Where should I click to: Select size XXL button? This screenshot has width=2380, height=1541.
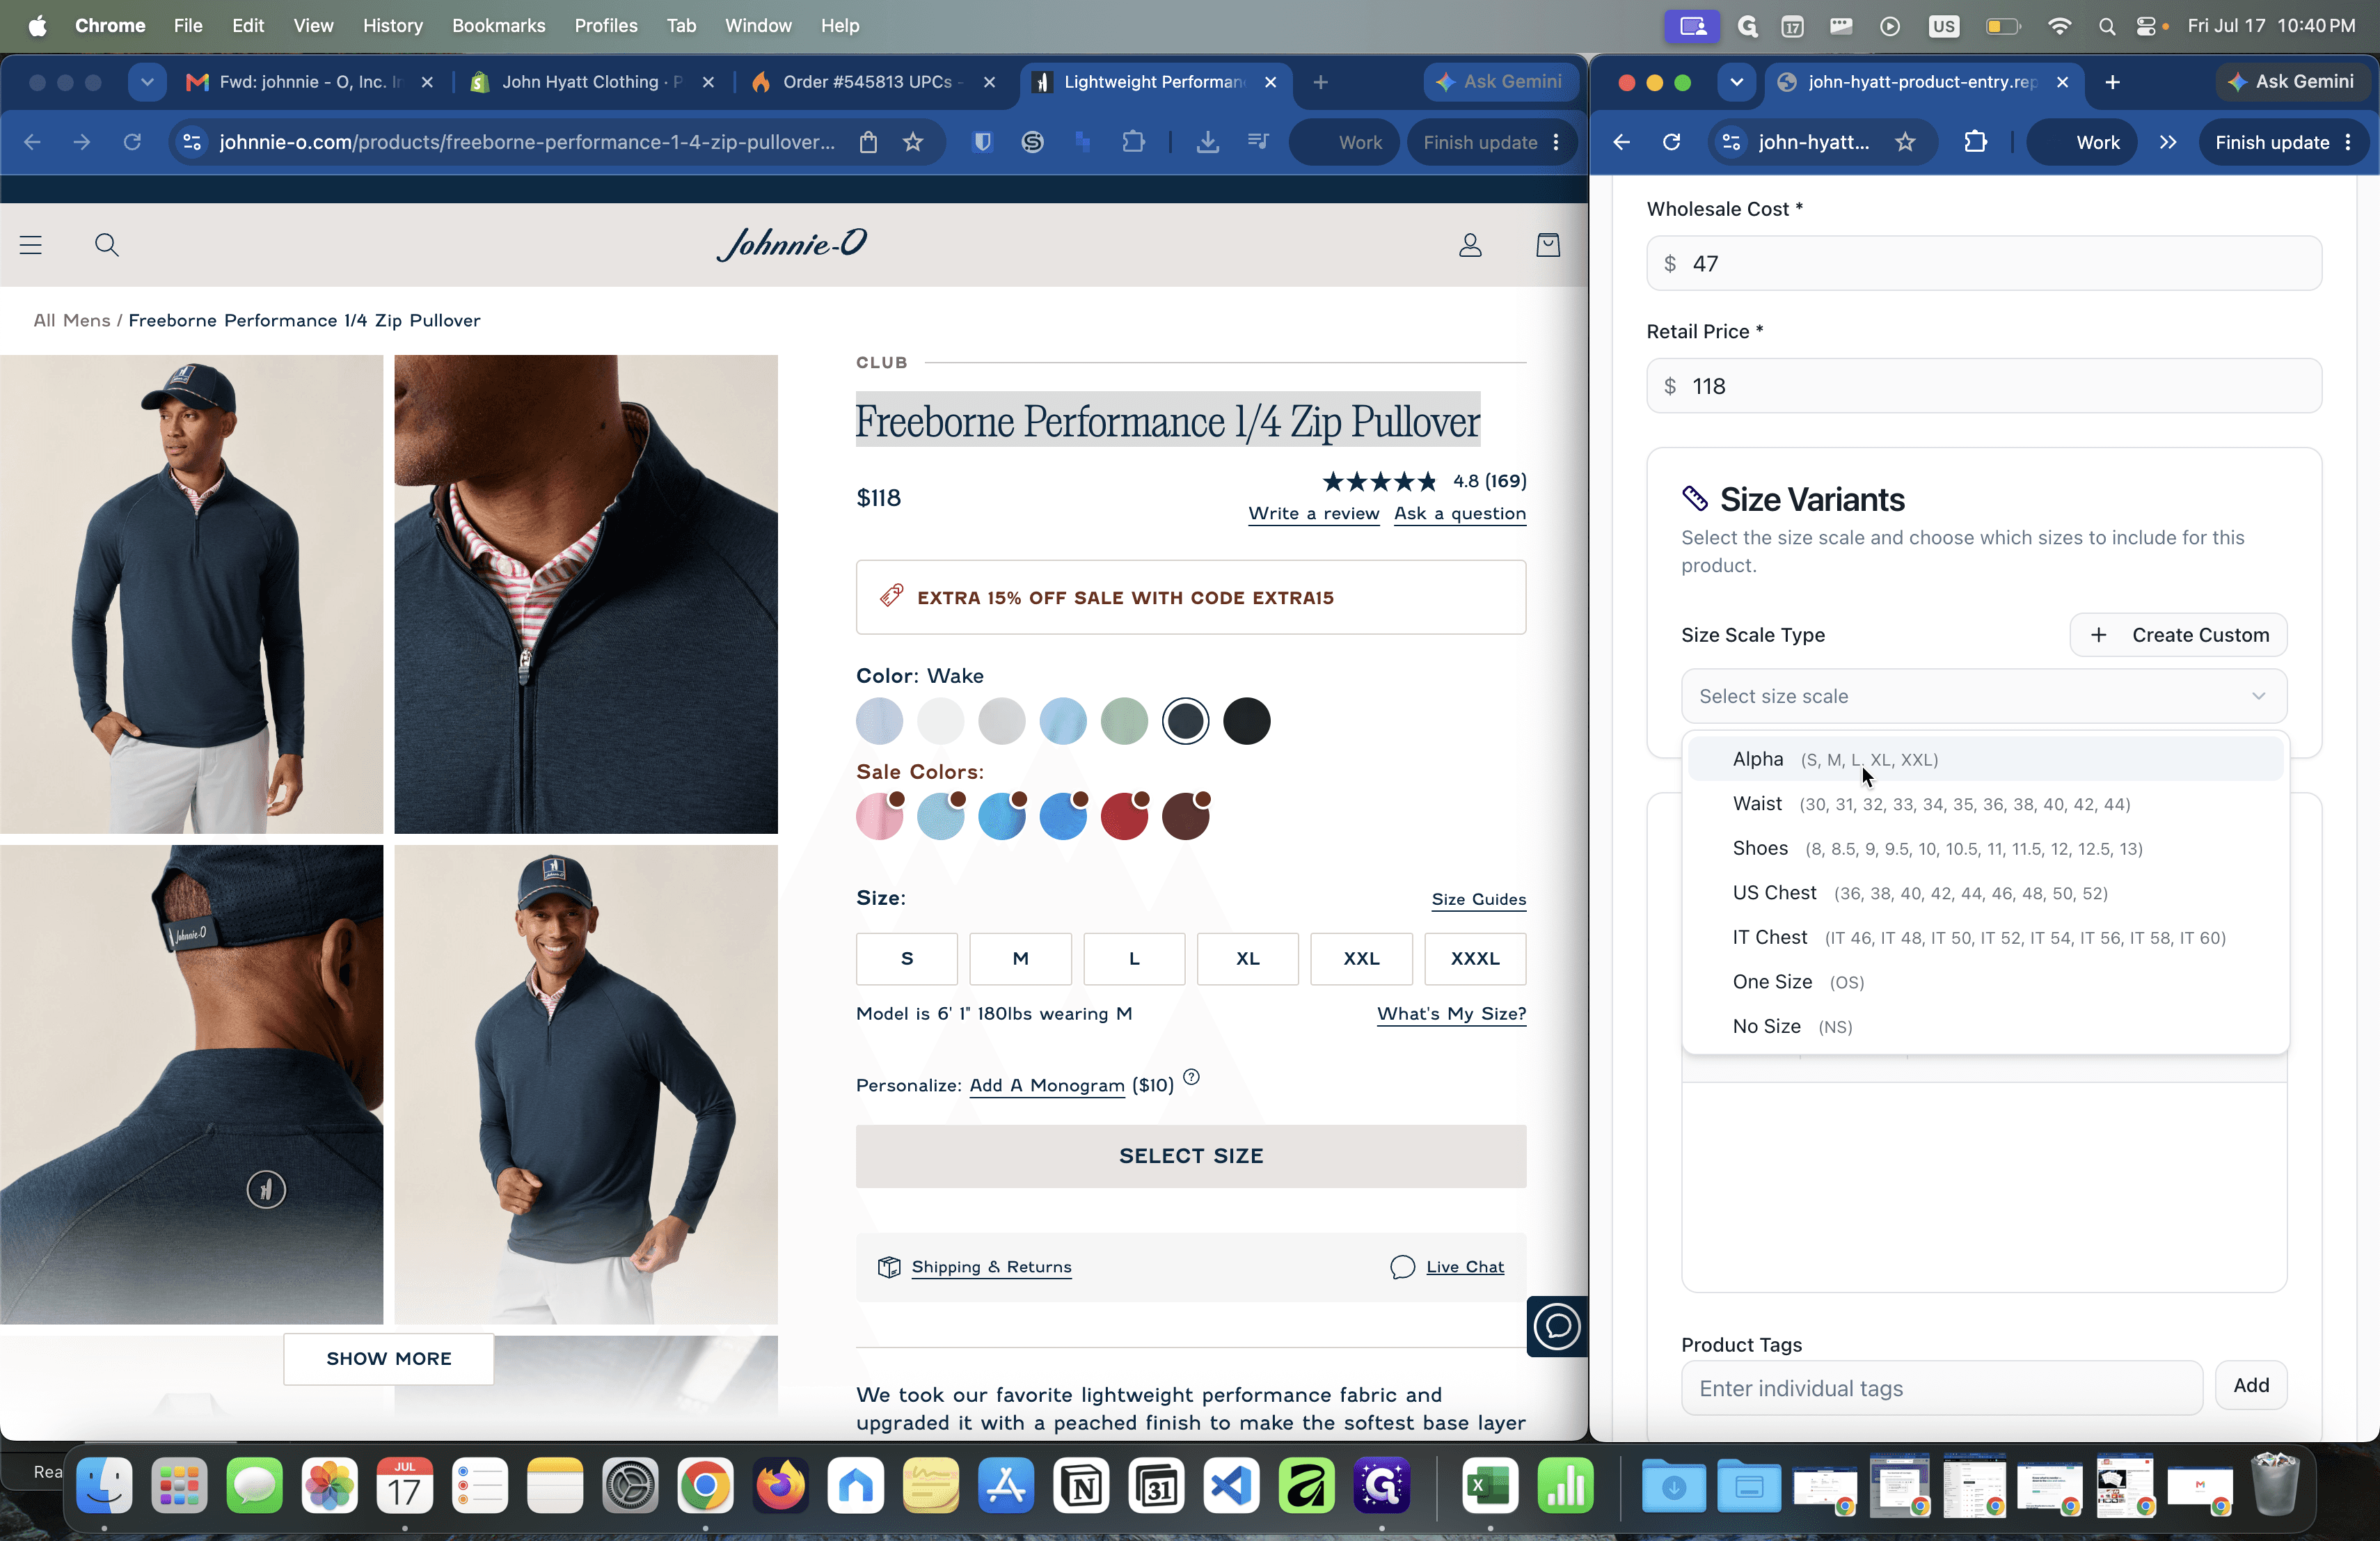[1361, 958]
